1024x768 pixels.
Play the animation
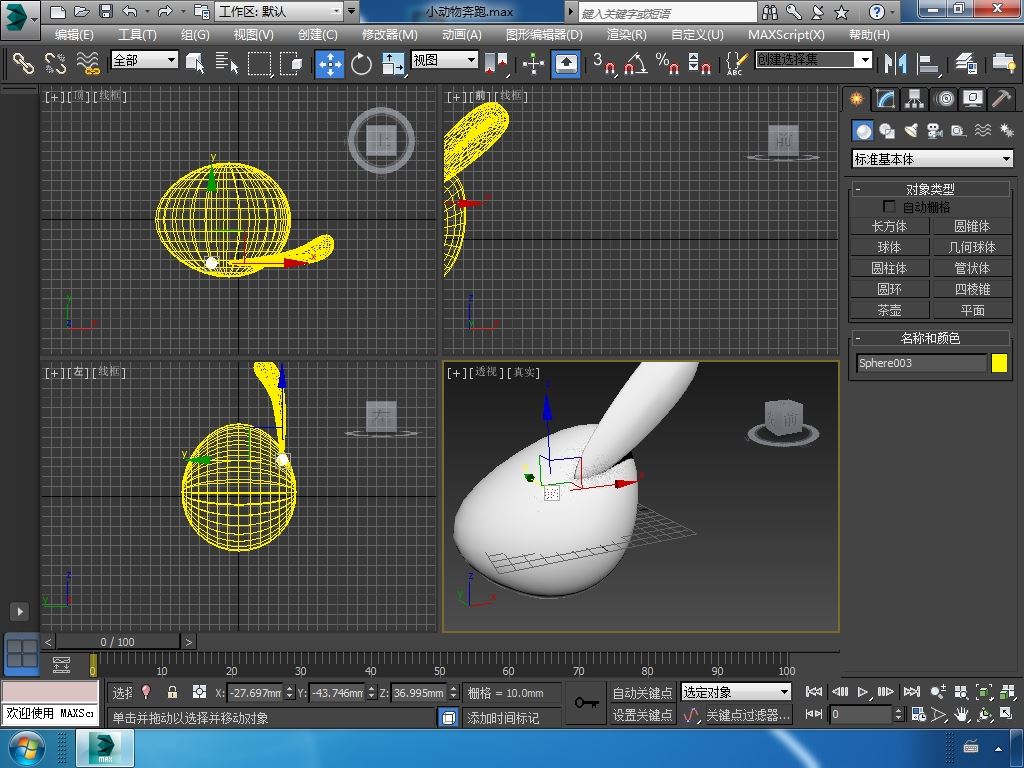pyautogui.click(x=863, y=692)
